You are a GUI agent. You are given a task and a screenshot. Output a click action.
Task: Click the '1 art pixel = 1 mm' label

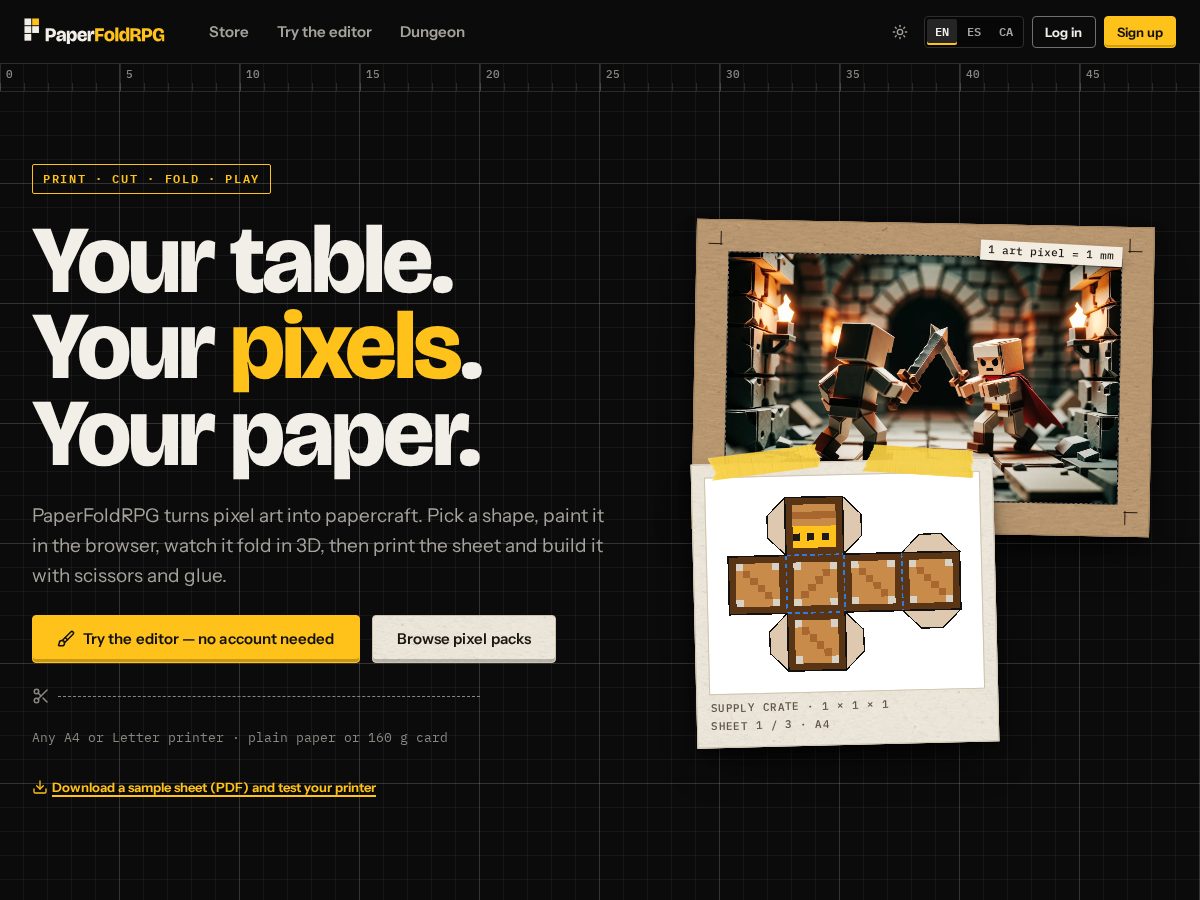tap(1051, 252)
